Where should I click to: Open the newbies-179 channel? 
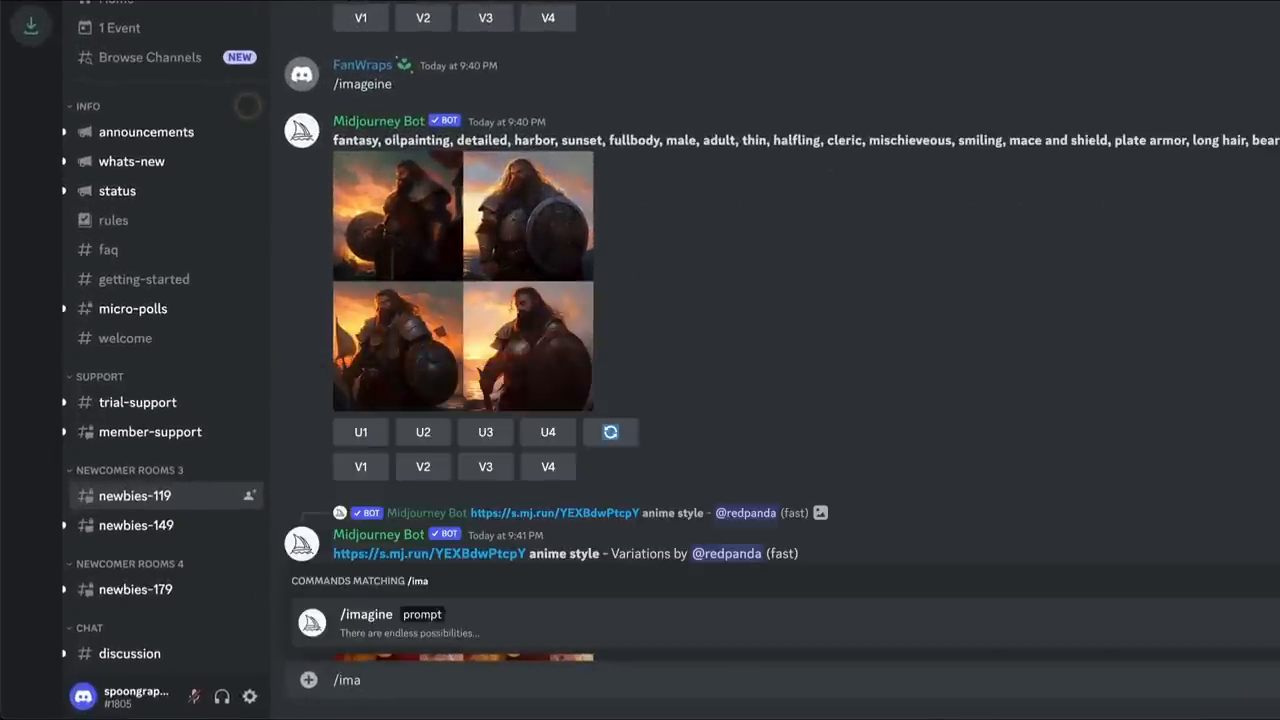tap(136, 589)
